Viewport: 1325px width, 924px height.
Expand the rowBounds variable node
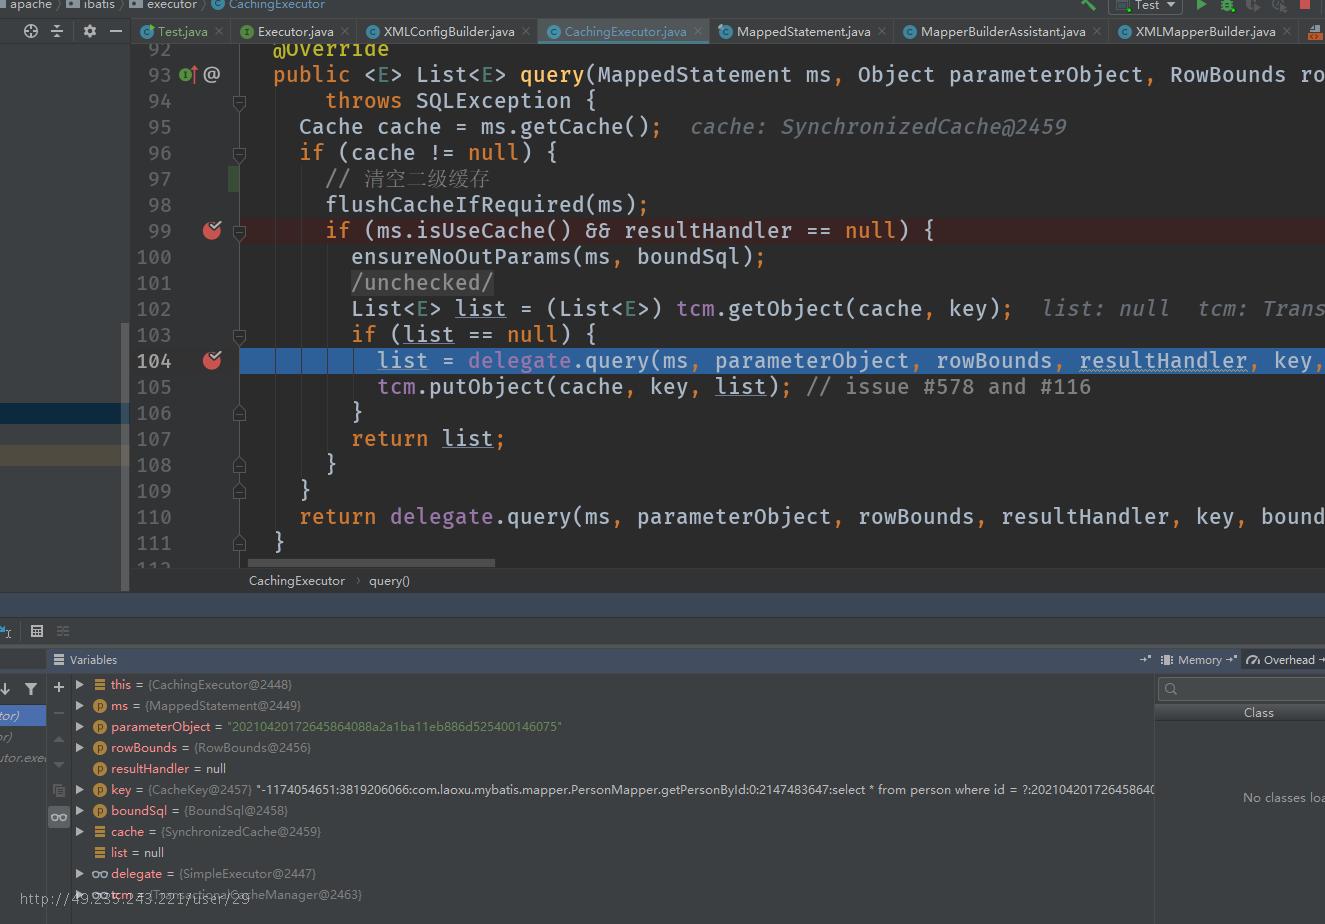(x=80, y=748)
